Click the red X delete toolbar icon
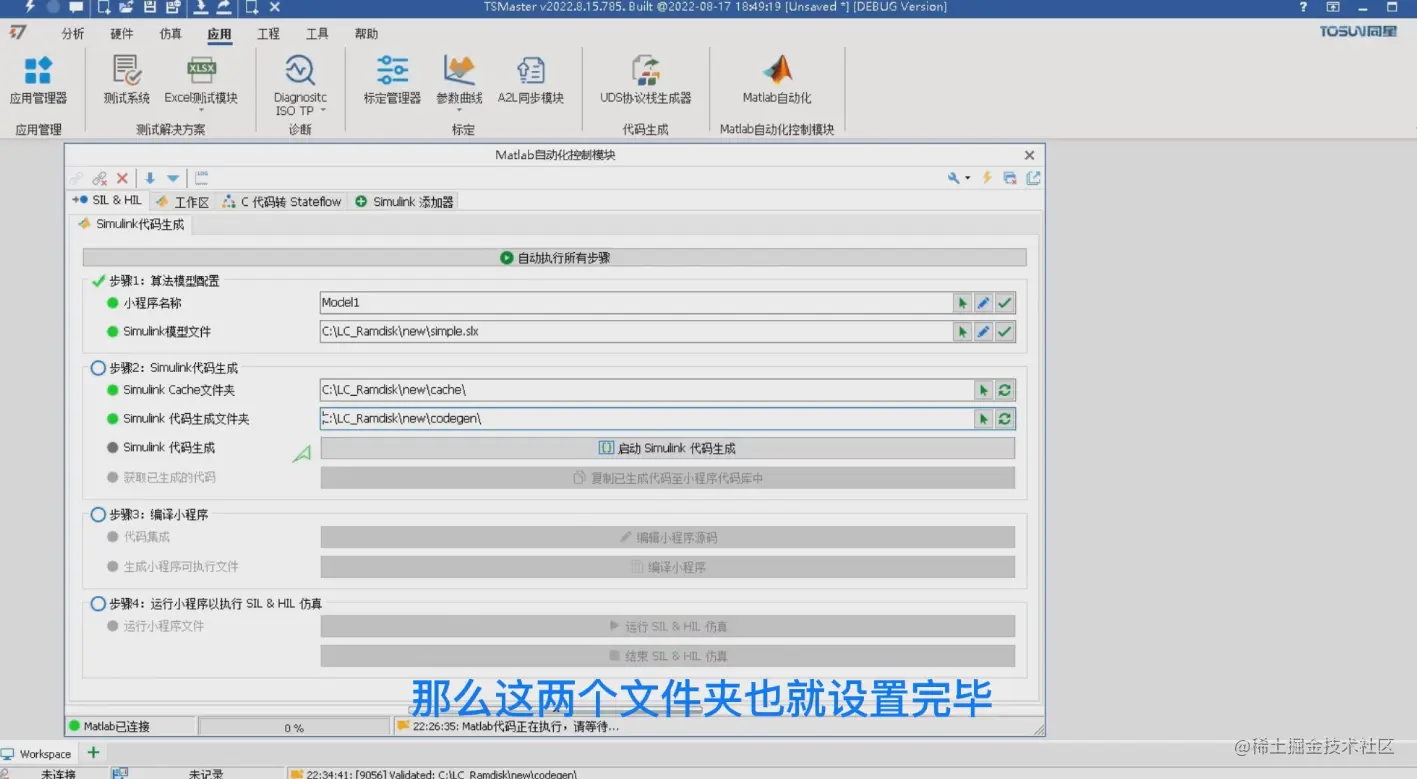 [122, 178]
